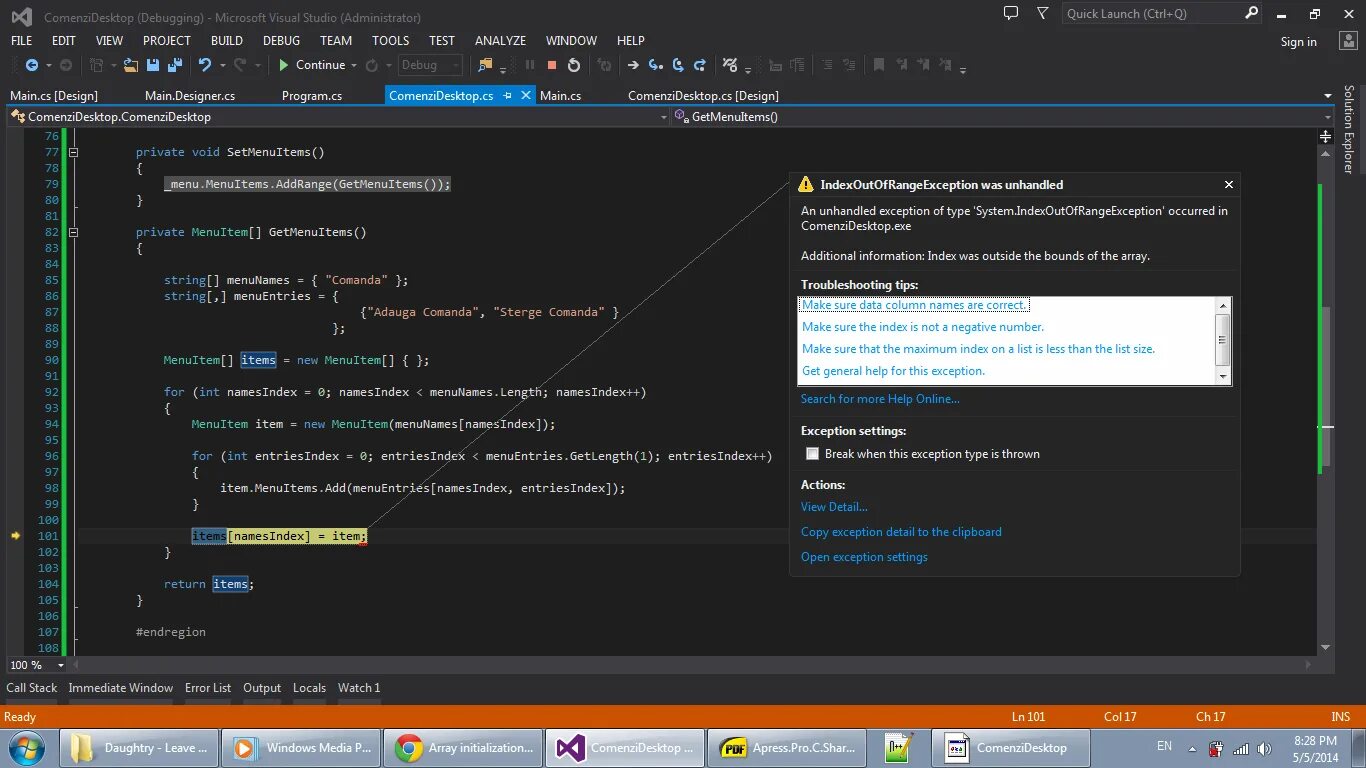Click the Undo arrow icon
Image resolution: width=1366 pixels, height=768 pixels.
(205, 65)
